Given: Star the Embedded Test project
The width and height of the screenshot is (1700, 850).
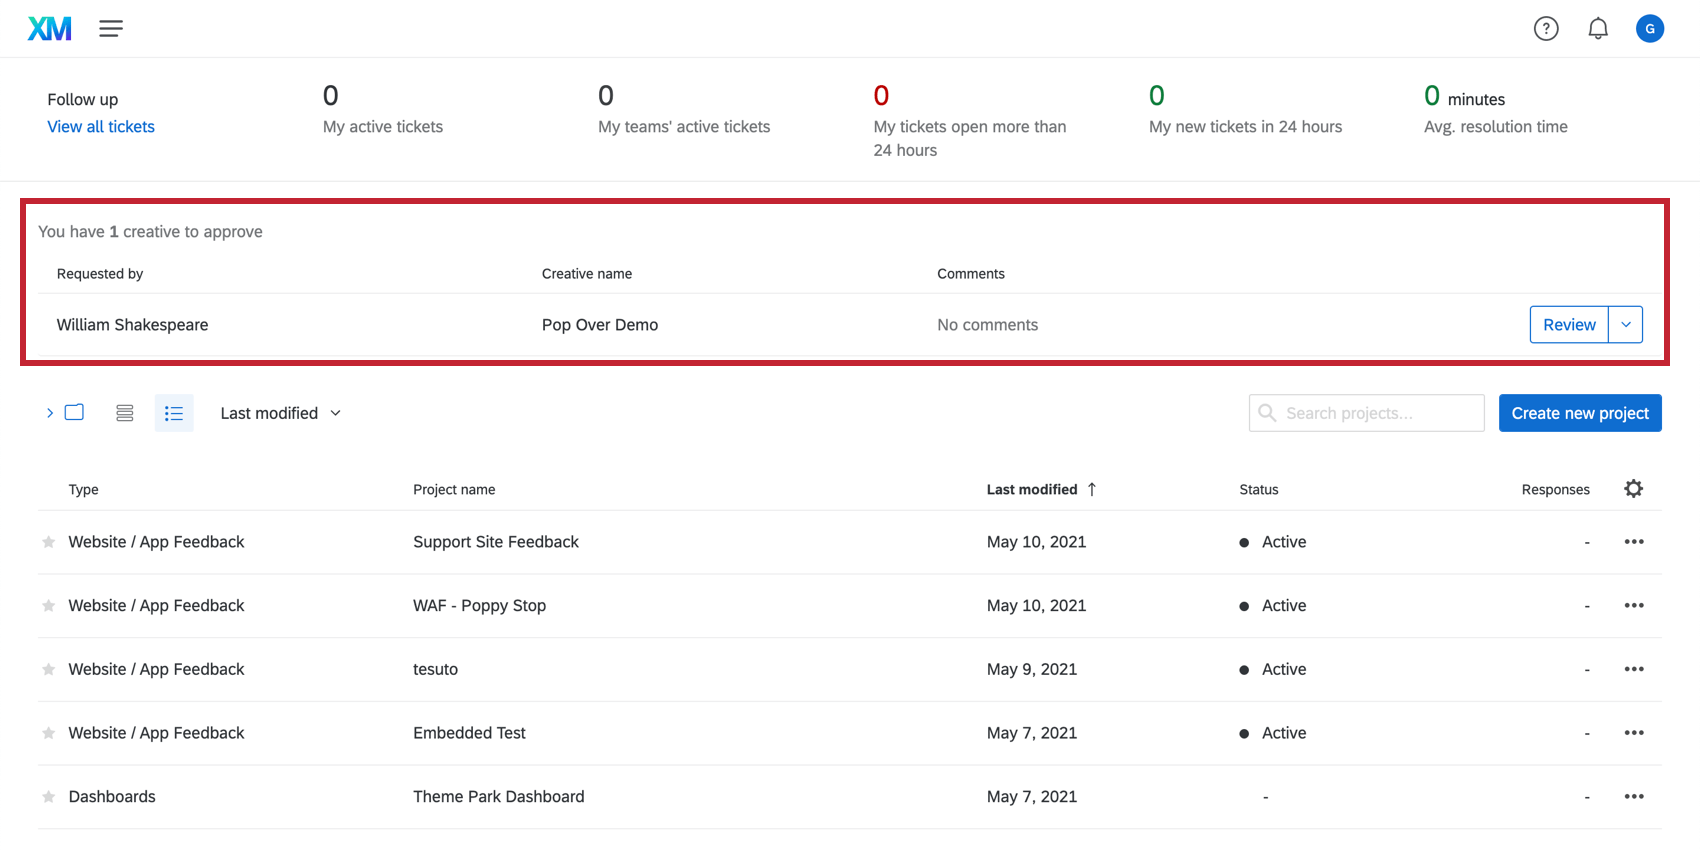Looking at the screenshot, I should pyautogui.click(x=49, y=733).
